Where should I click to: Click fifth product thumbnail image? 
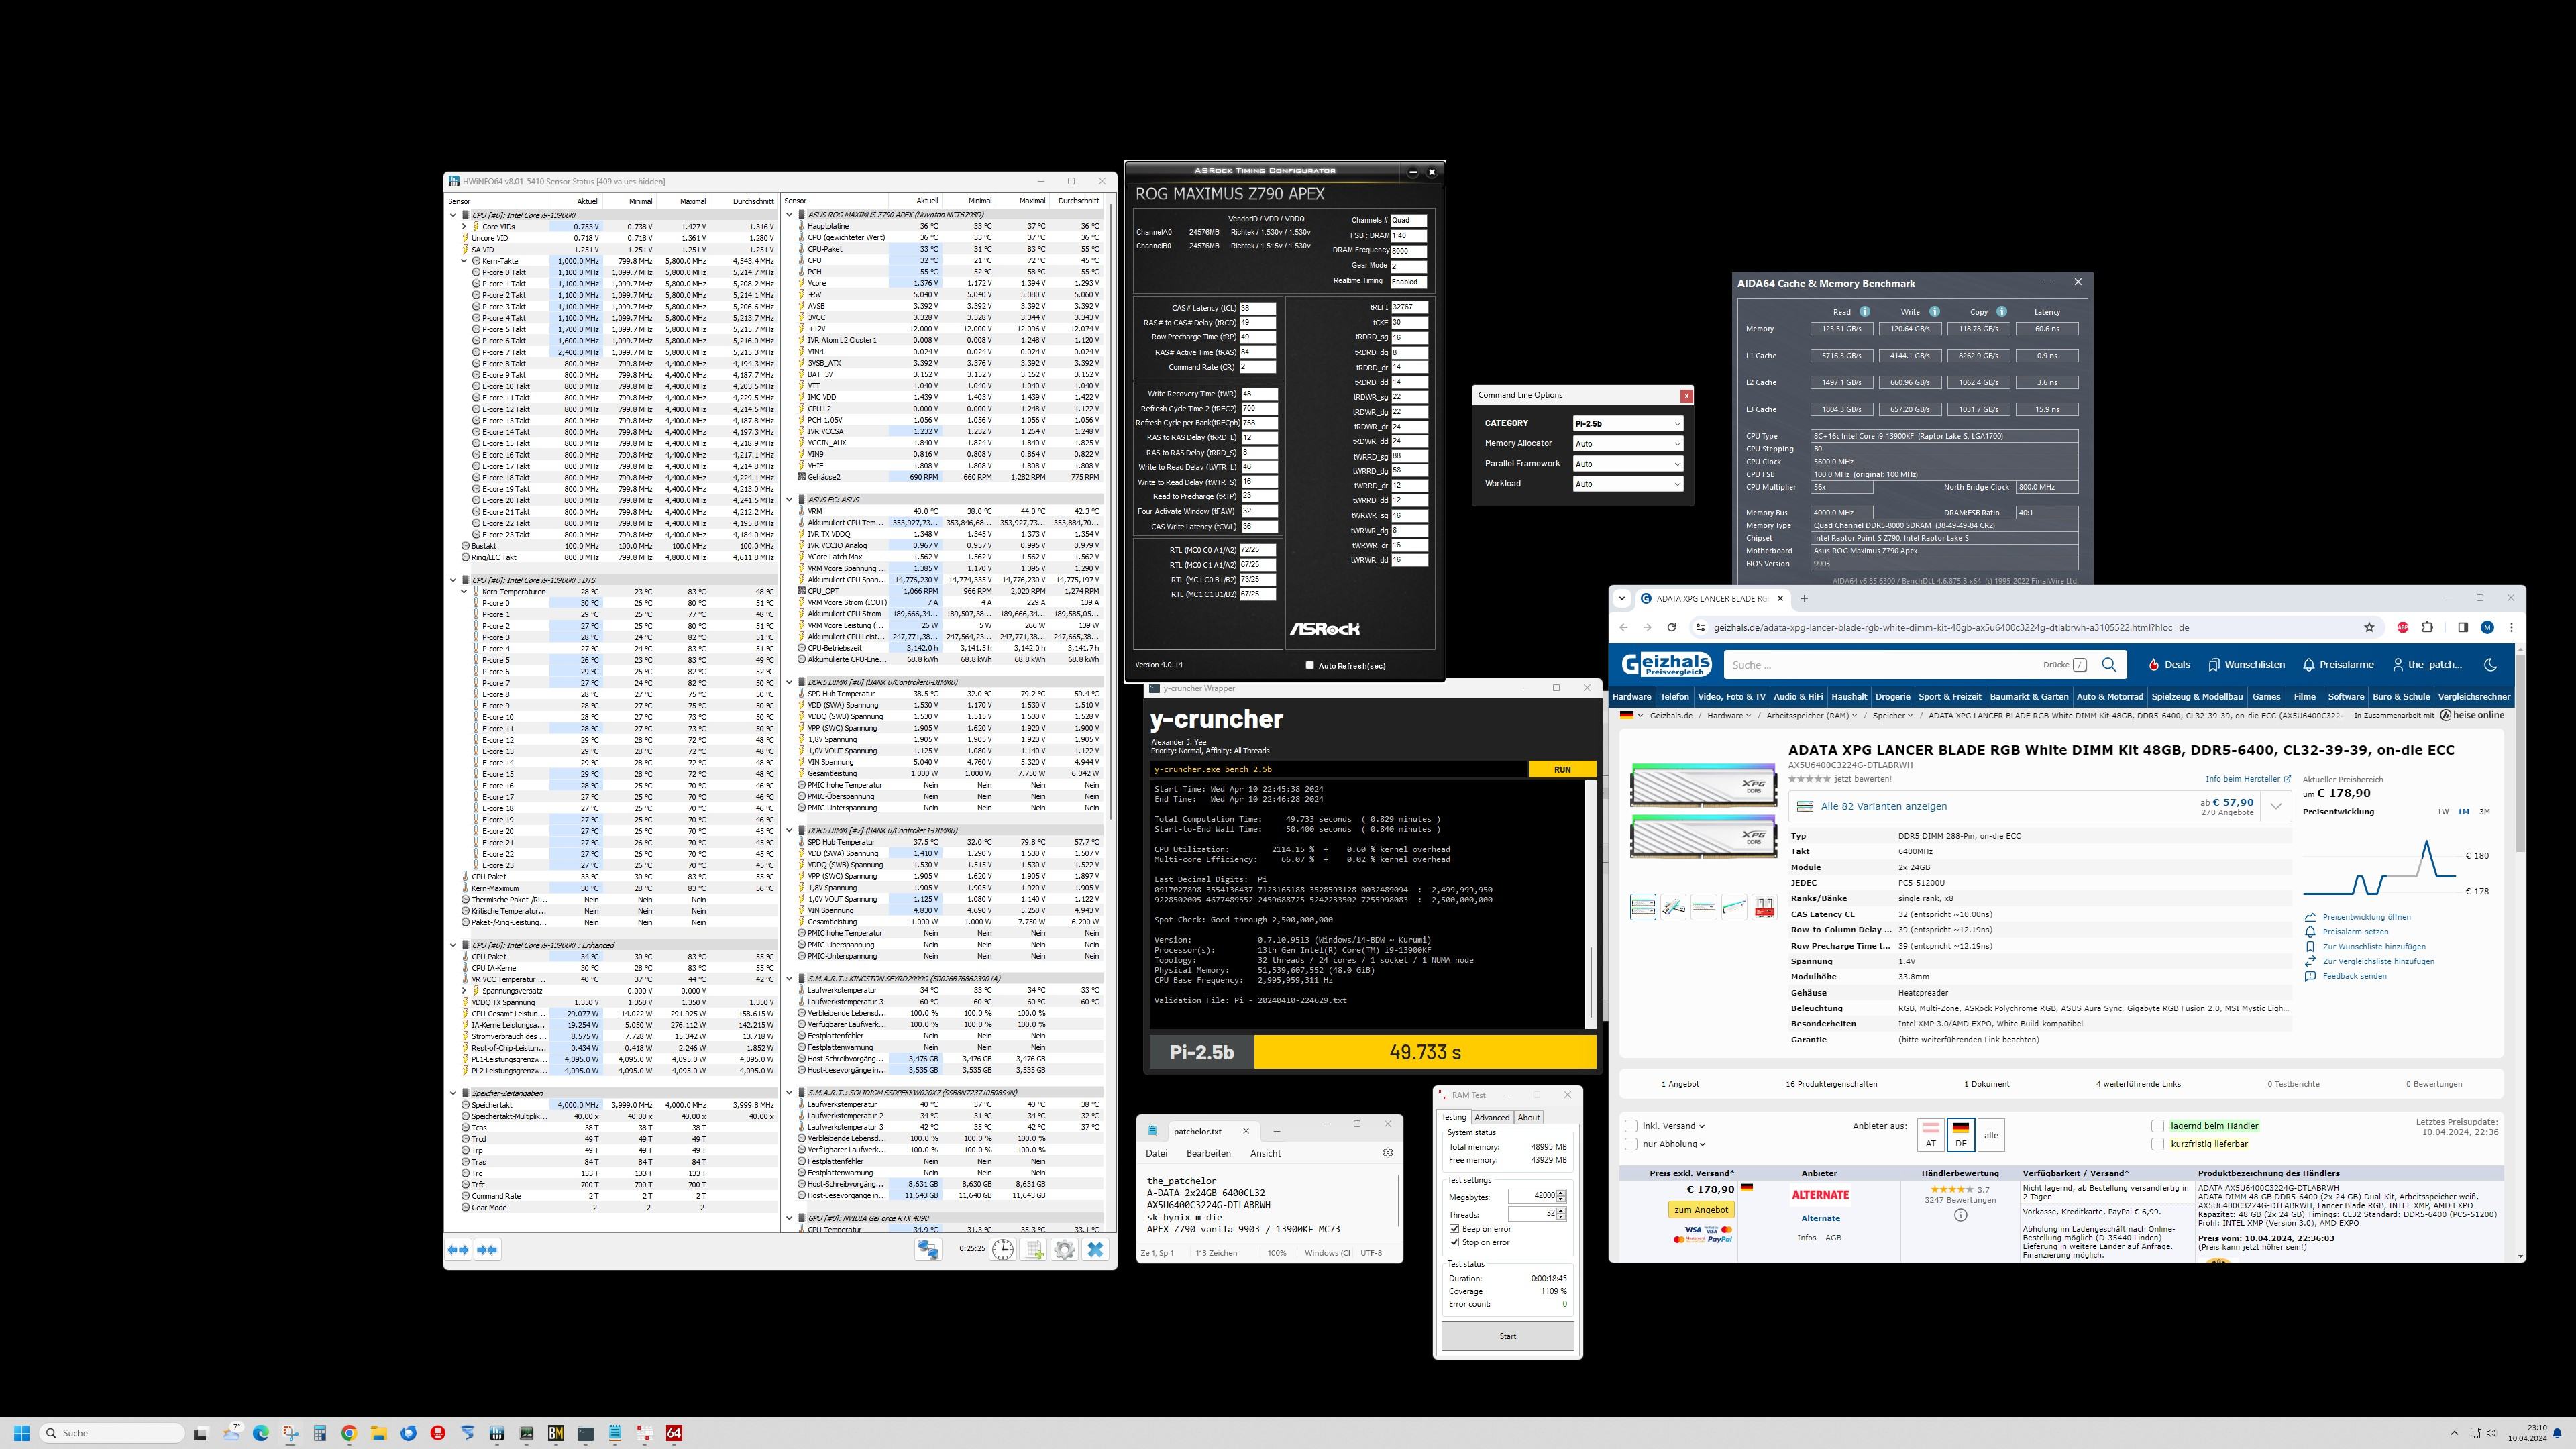tap(1765, 907)
